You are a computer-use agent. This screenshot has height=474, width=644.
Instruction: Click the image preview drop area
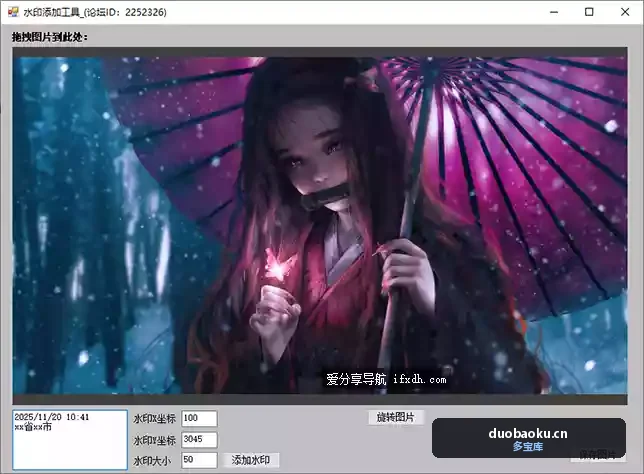[x=320, y=226]
